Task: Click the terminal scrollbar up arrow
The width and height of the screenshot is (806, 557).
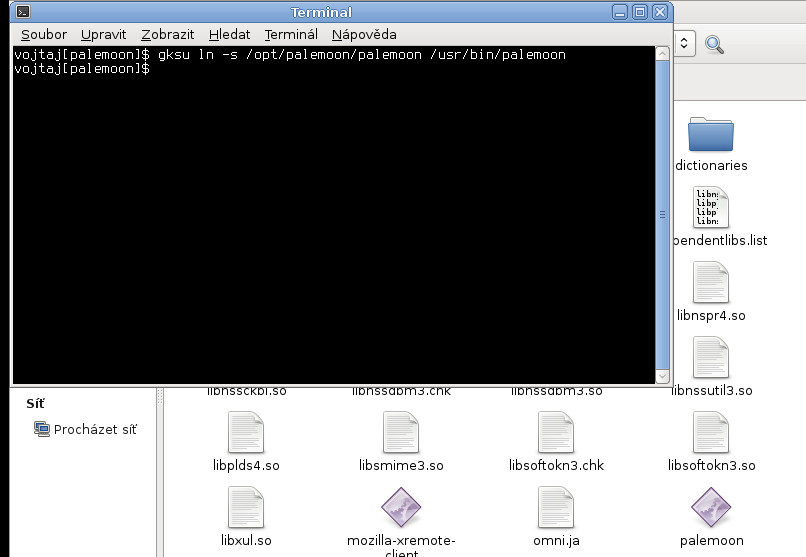Action: 662,53
